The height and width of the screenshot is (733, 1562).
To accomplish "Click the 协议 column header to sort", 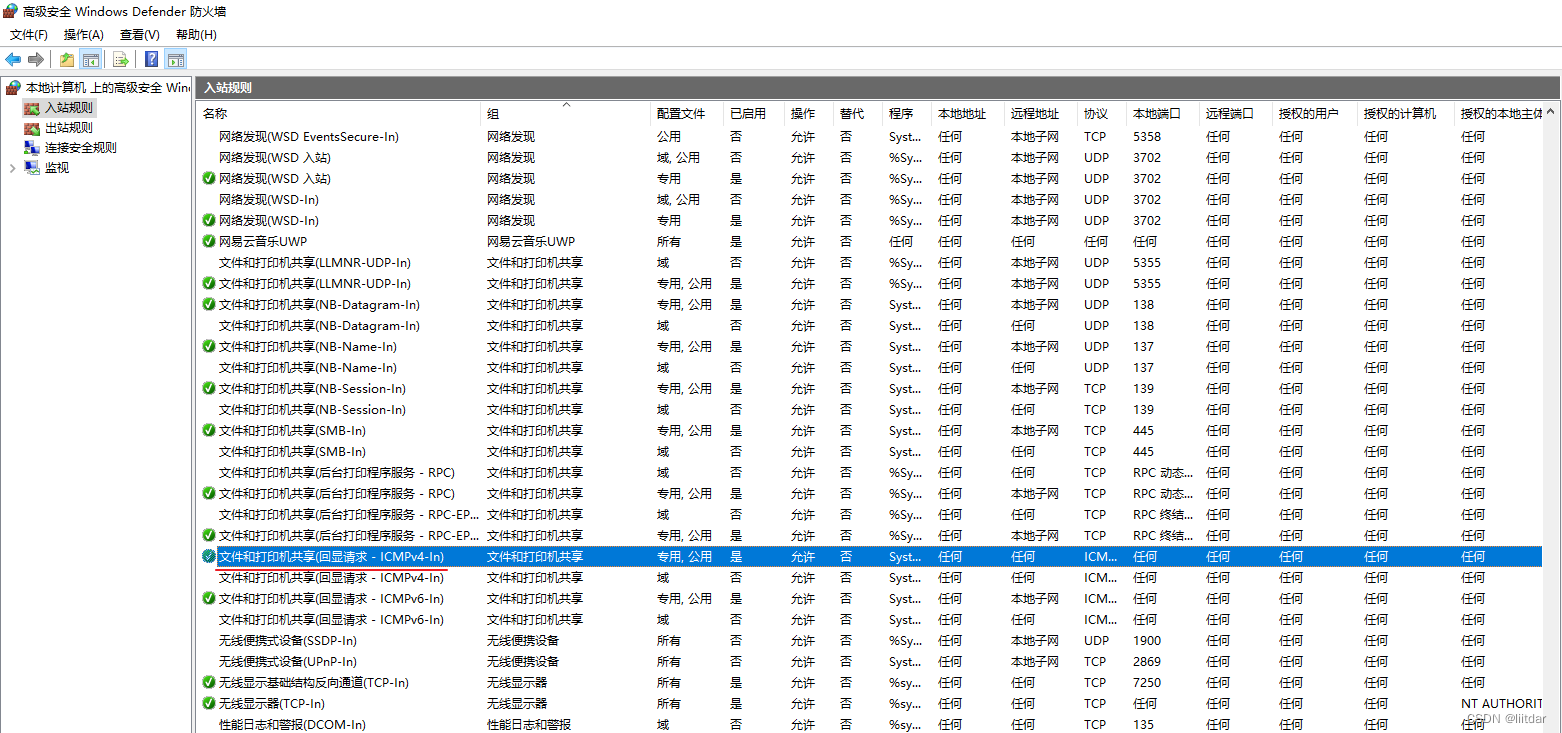I will [x=1095, y=113].
